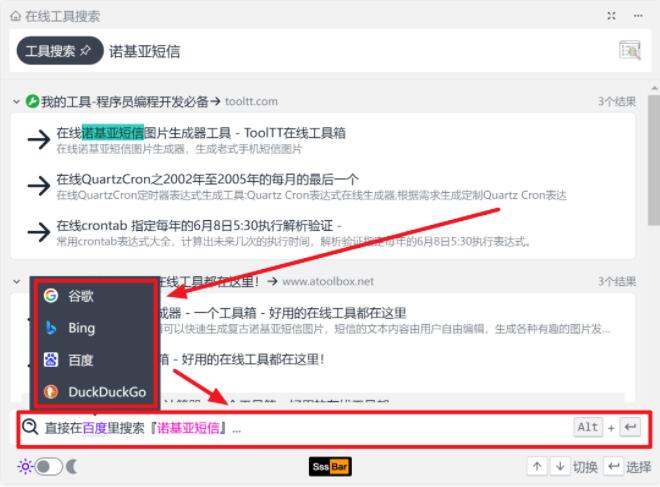Click the Enter key icon next to 选择

click(613, 466)
